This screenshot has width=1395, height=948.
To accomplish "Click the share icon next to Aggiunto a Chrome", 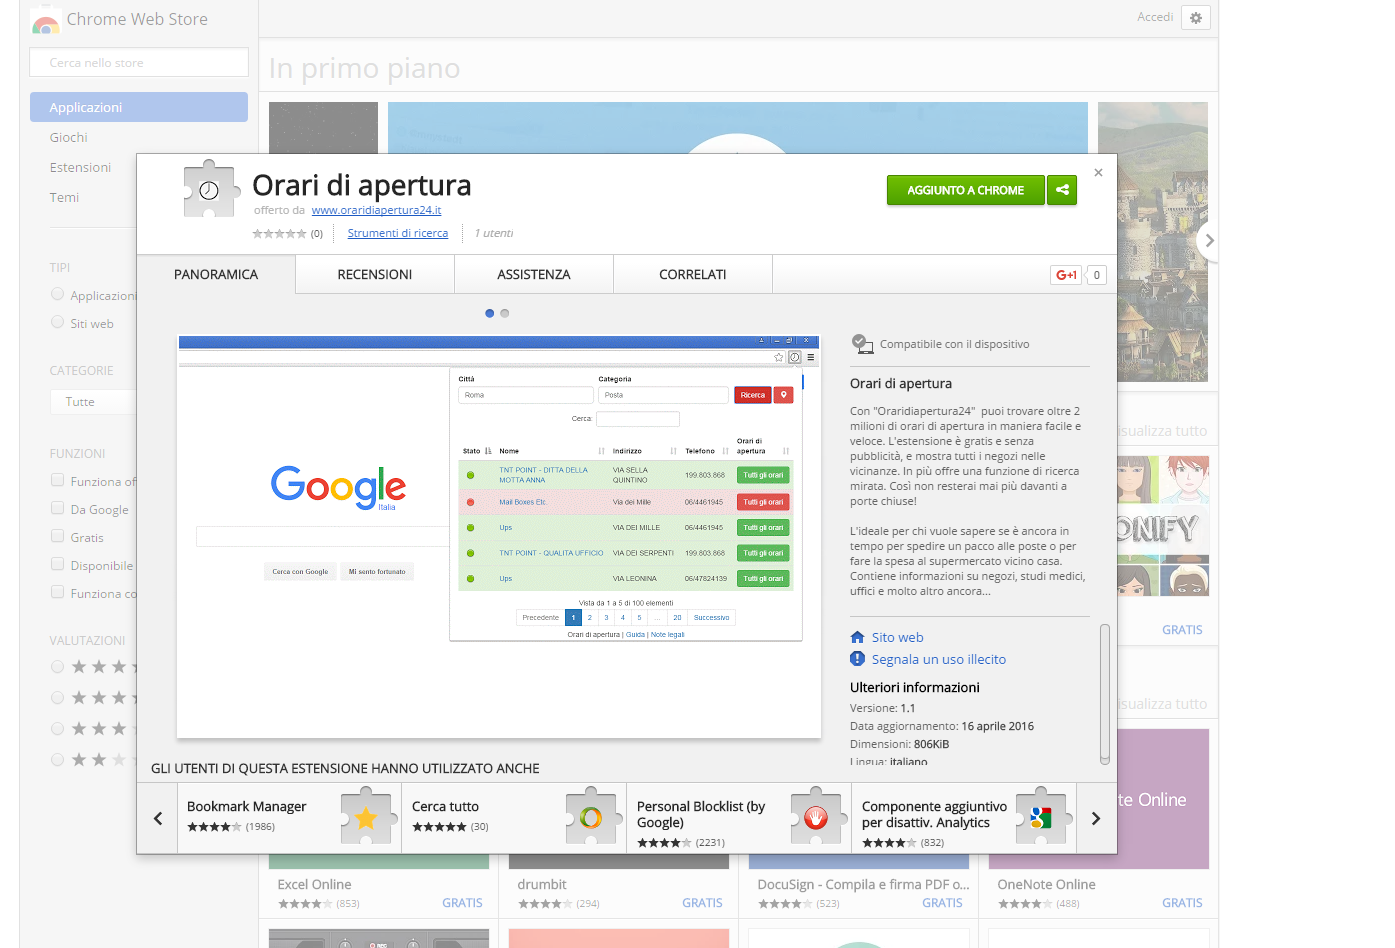I will tap(1062, 190).
